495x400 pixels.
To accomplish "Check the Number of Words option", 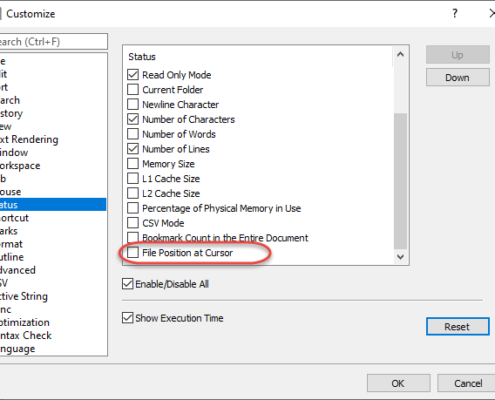I will 133,134.
